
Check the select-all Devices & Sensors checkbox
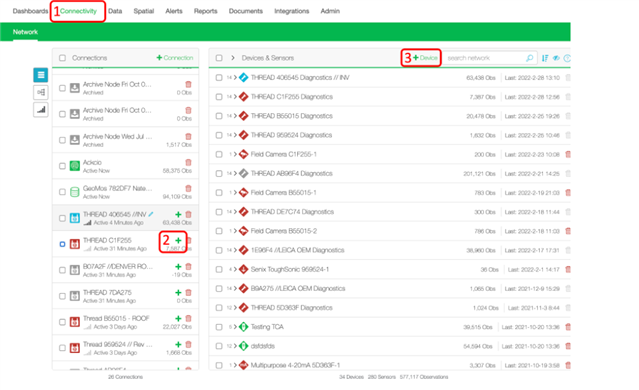coord(219,58)
